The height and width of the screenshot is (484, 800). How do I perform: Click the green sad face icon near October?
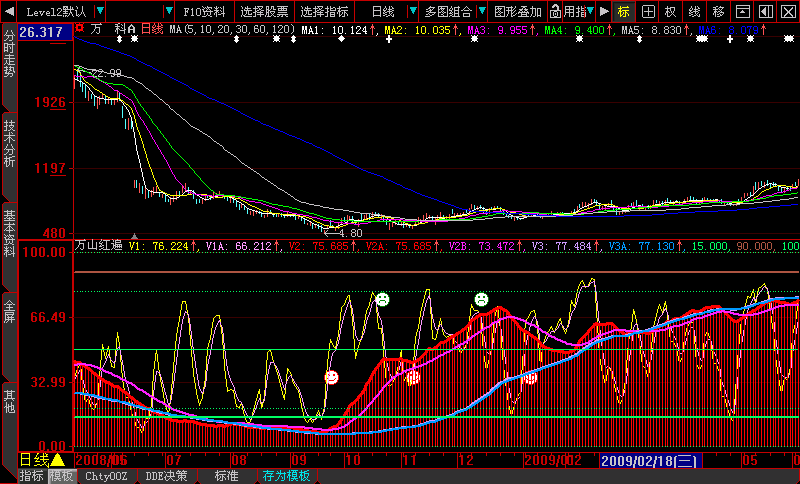[x=383, y=299]
